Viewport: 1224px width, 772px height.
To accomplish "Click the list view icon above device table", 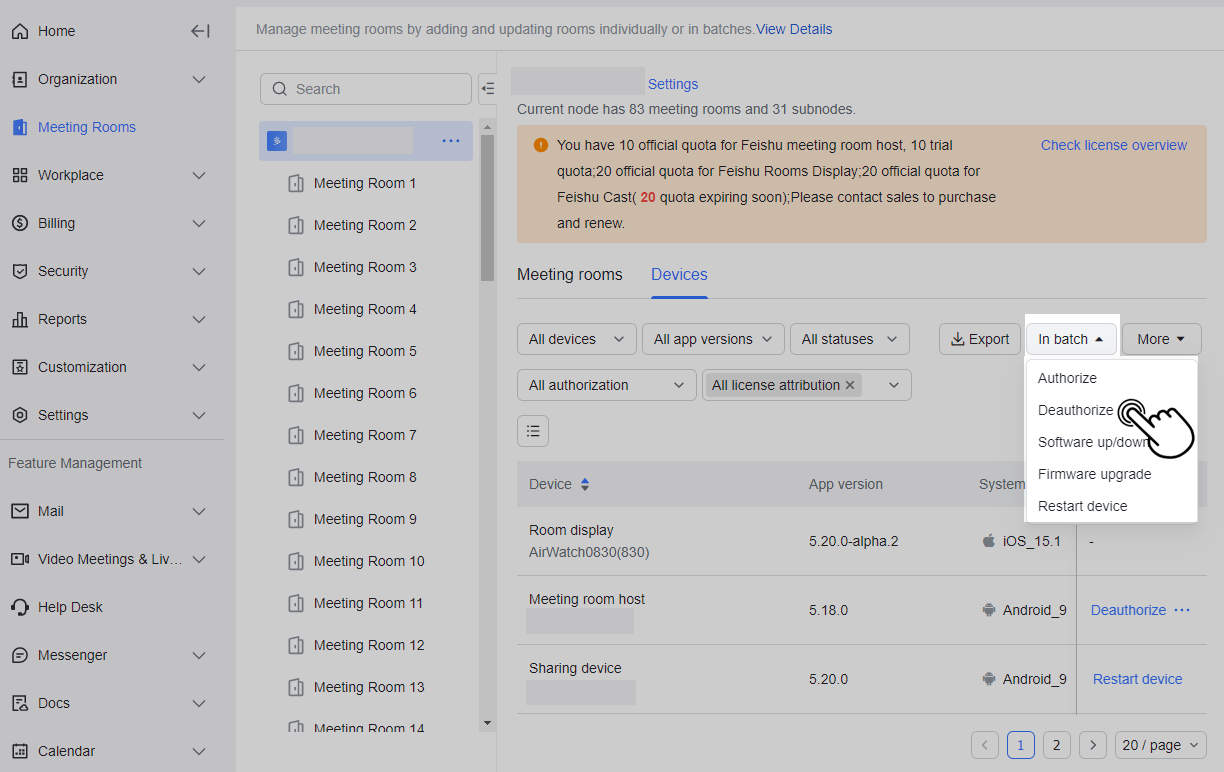I will (533, 430).
